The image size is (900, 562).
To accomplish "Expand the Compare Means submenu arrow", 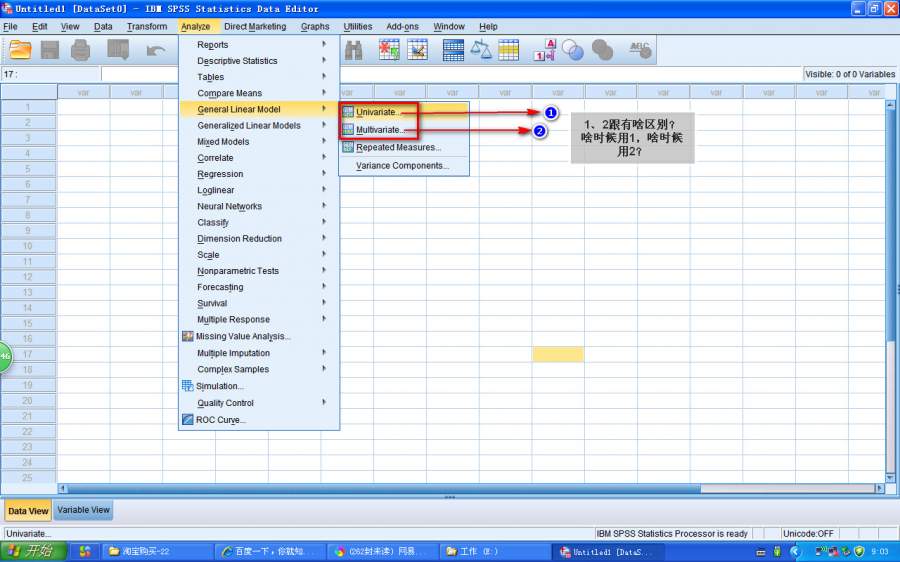I will coord(324,92).
